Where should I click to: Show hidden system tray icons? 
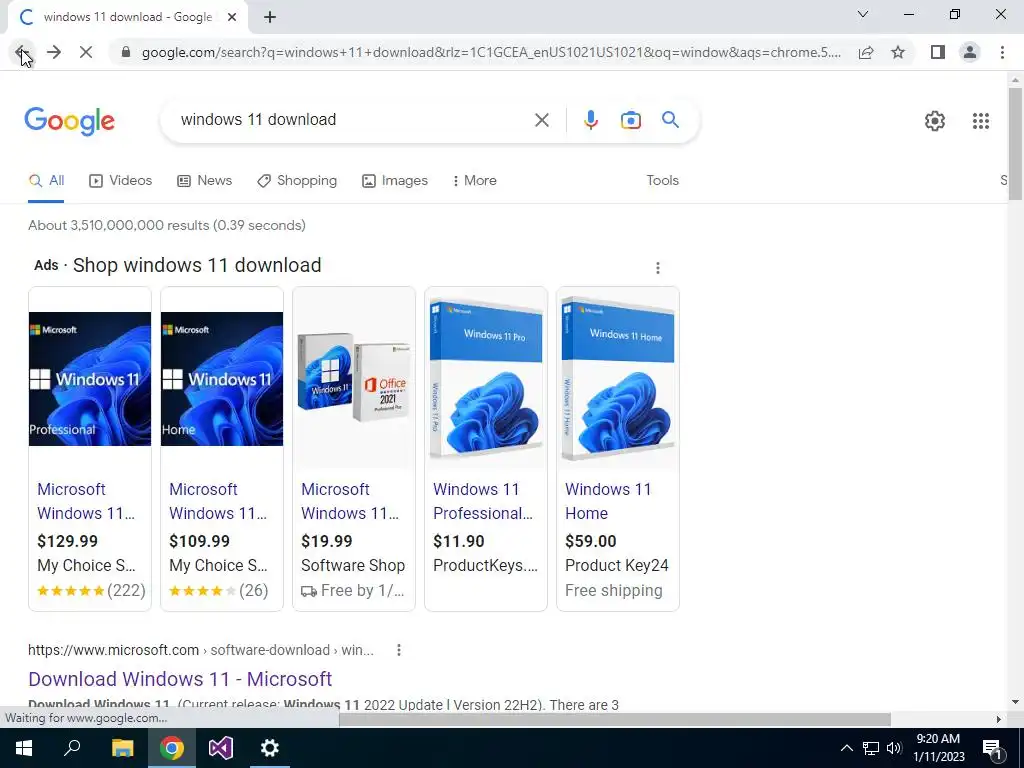point(846,748)
